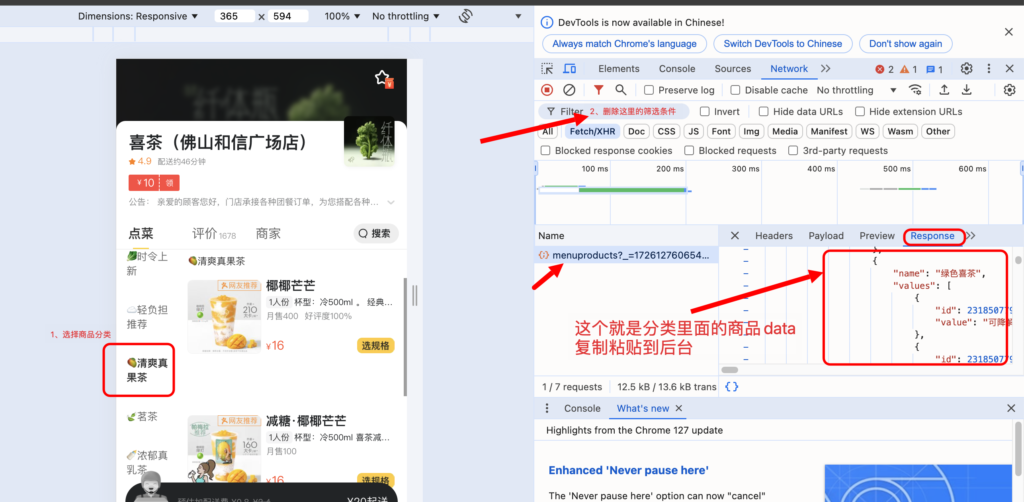Select the menuproducts request row
Viewport: 1024px width, 502px height.
[x=630, y=256]
